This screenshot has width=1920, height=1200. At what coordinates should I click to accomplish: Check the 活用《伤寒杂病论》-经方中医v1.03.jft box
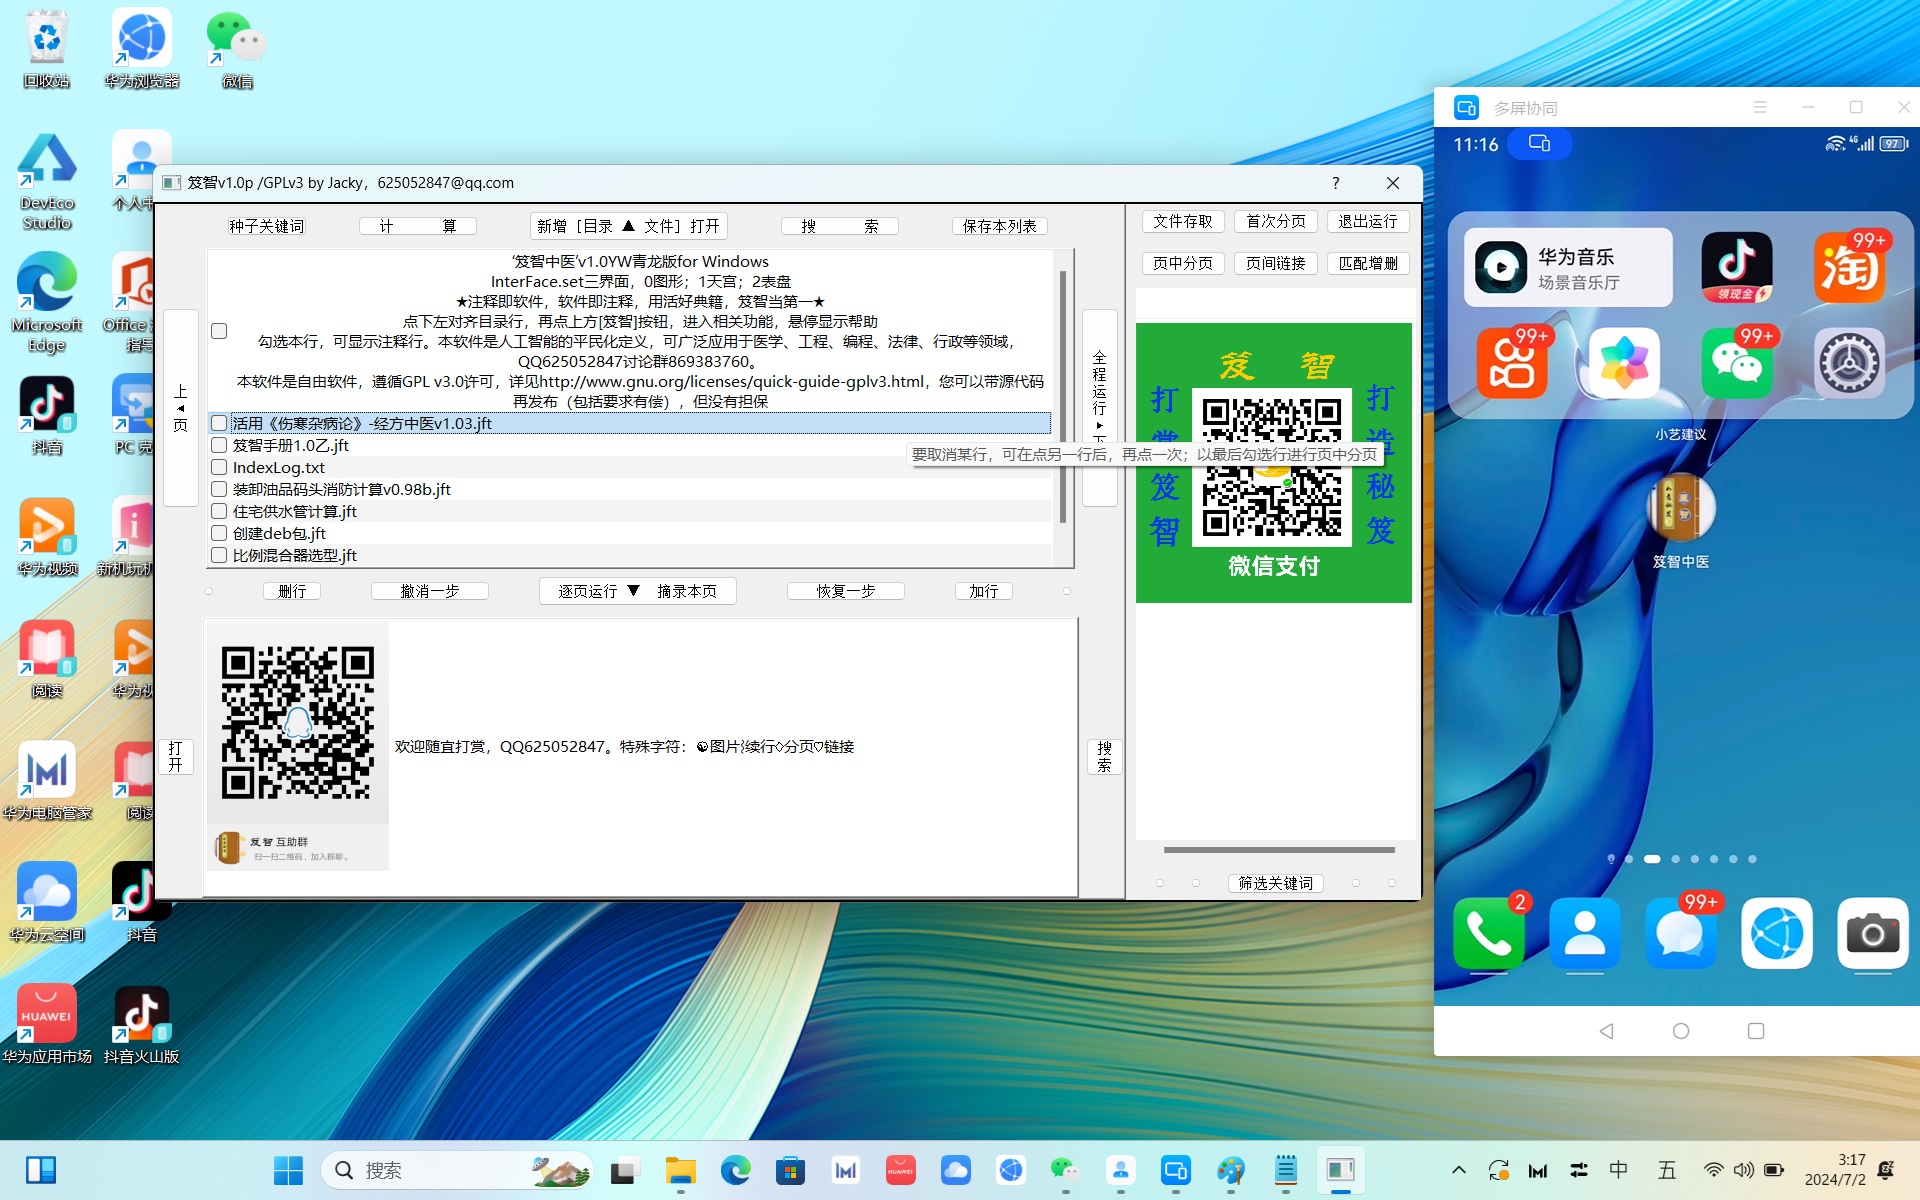pyautogui.click(x=219, y=423)
